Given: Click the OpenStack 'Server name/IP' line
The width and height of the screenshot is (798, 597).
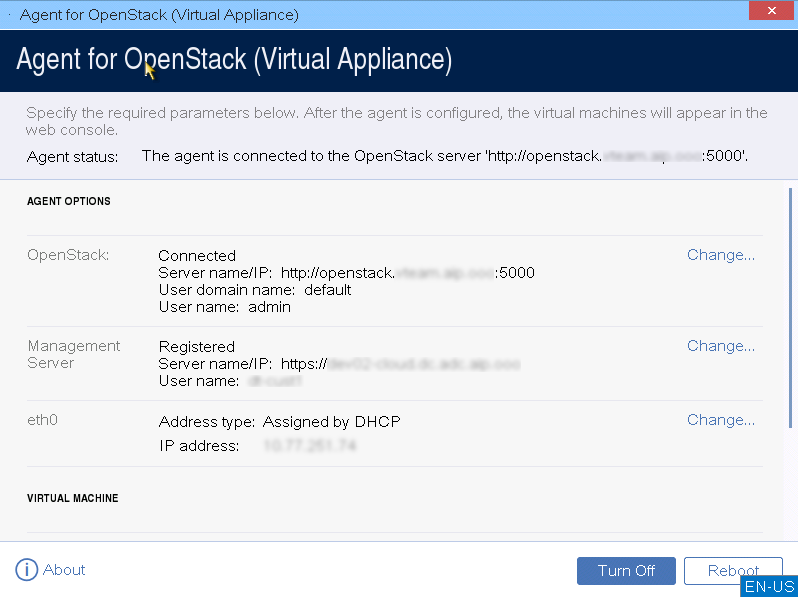Looking at the screenshot, I should click(x=346, y=273).
